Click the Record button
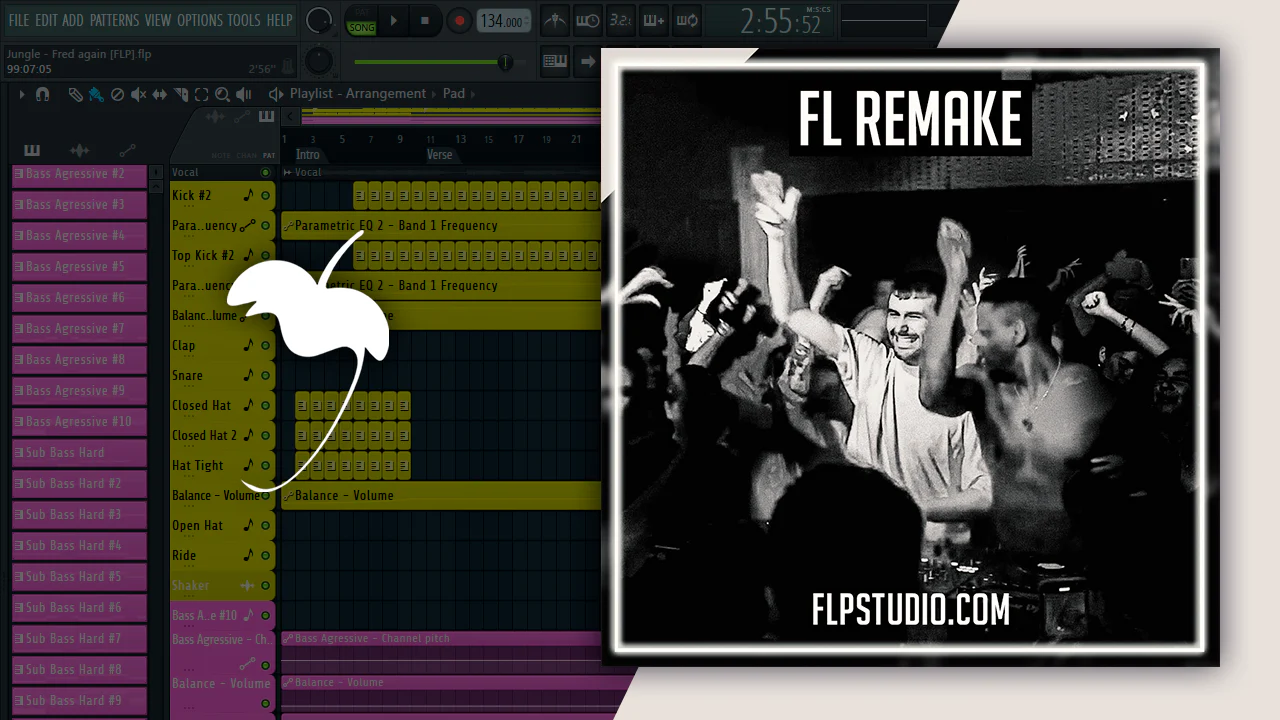Screen dimensions: 1280x720 [459, 20]
